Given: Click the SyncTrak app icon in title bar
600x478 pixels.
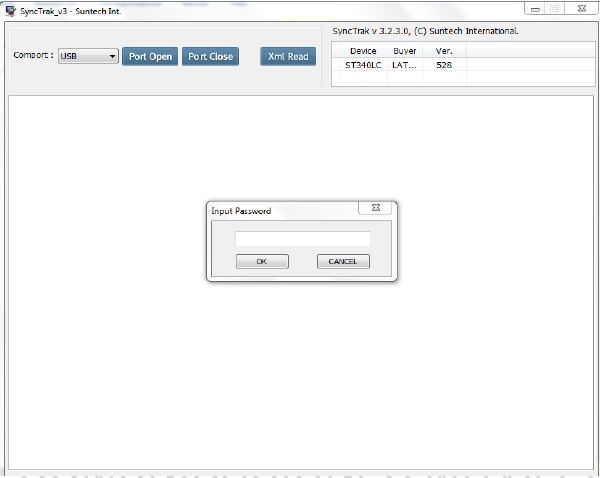Looking at the screenshot, I should pyautogui.click(x=11, y=10).
